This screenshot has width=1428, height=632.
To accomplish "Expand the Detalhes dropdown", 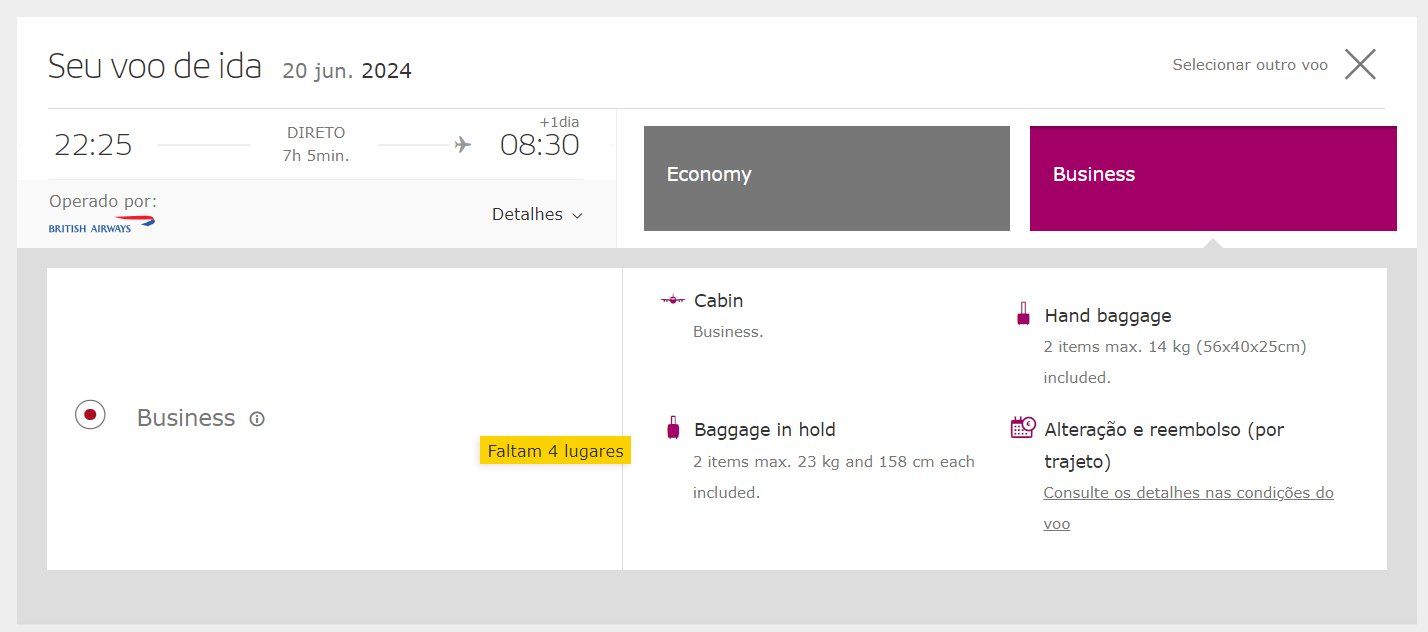I will pos(537,214).
